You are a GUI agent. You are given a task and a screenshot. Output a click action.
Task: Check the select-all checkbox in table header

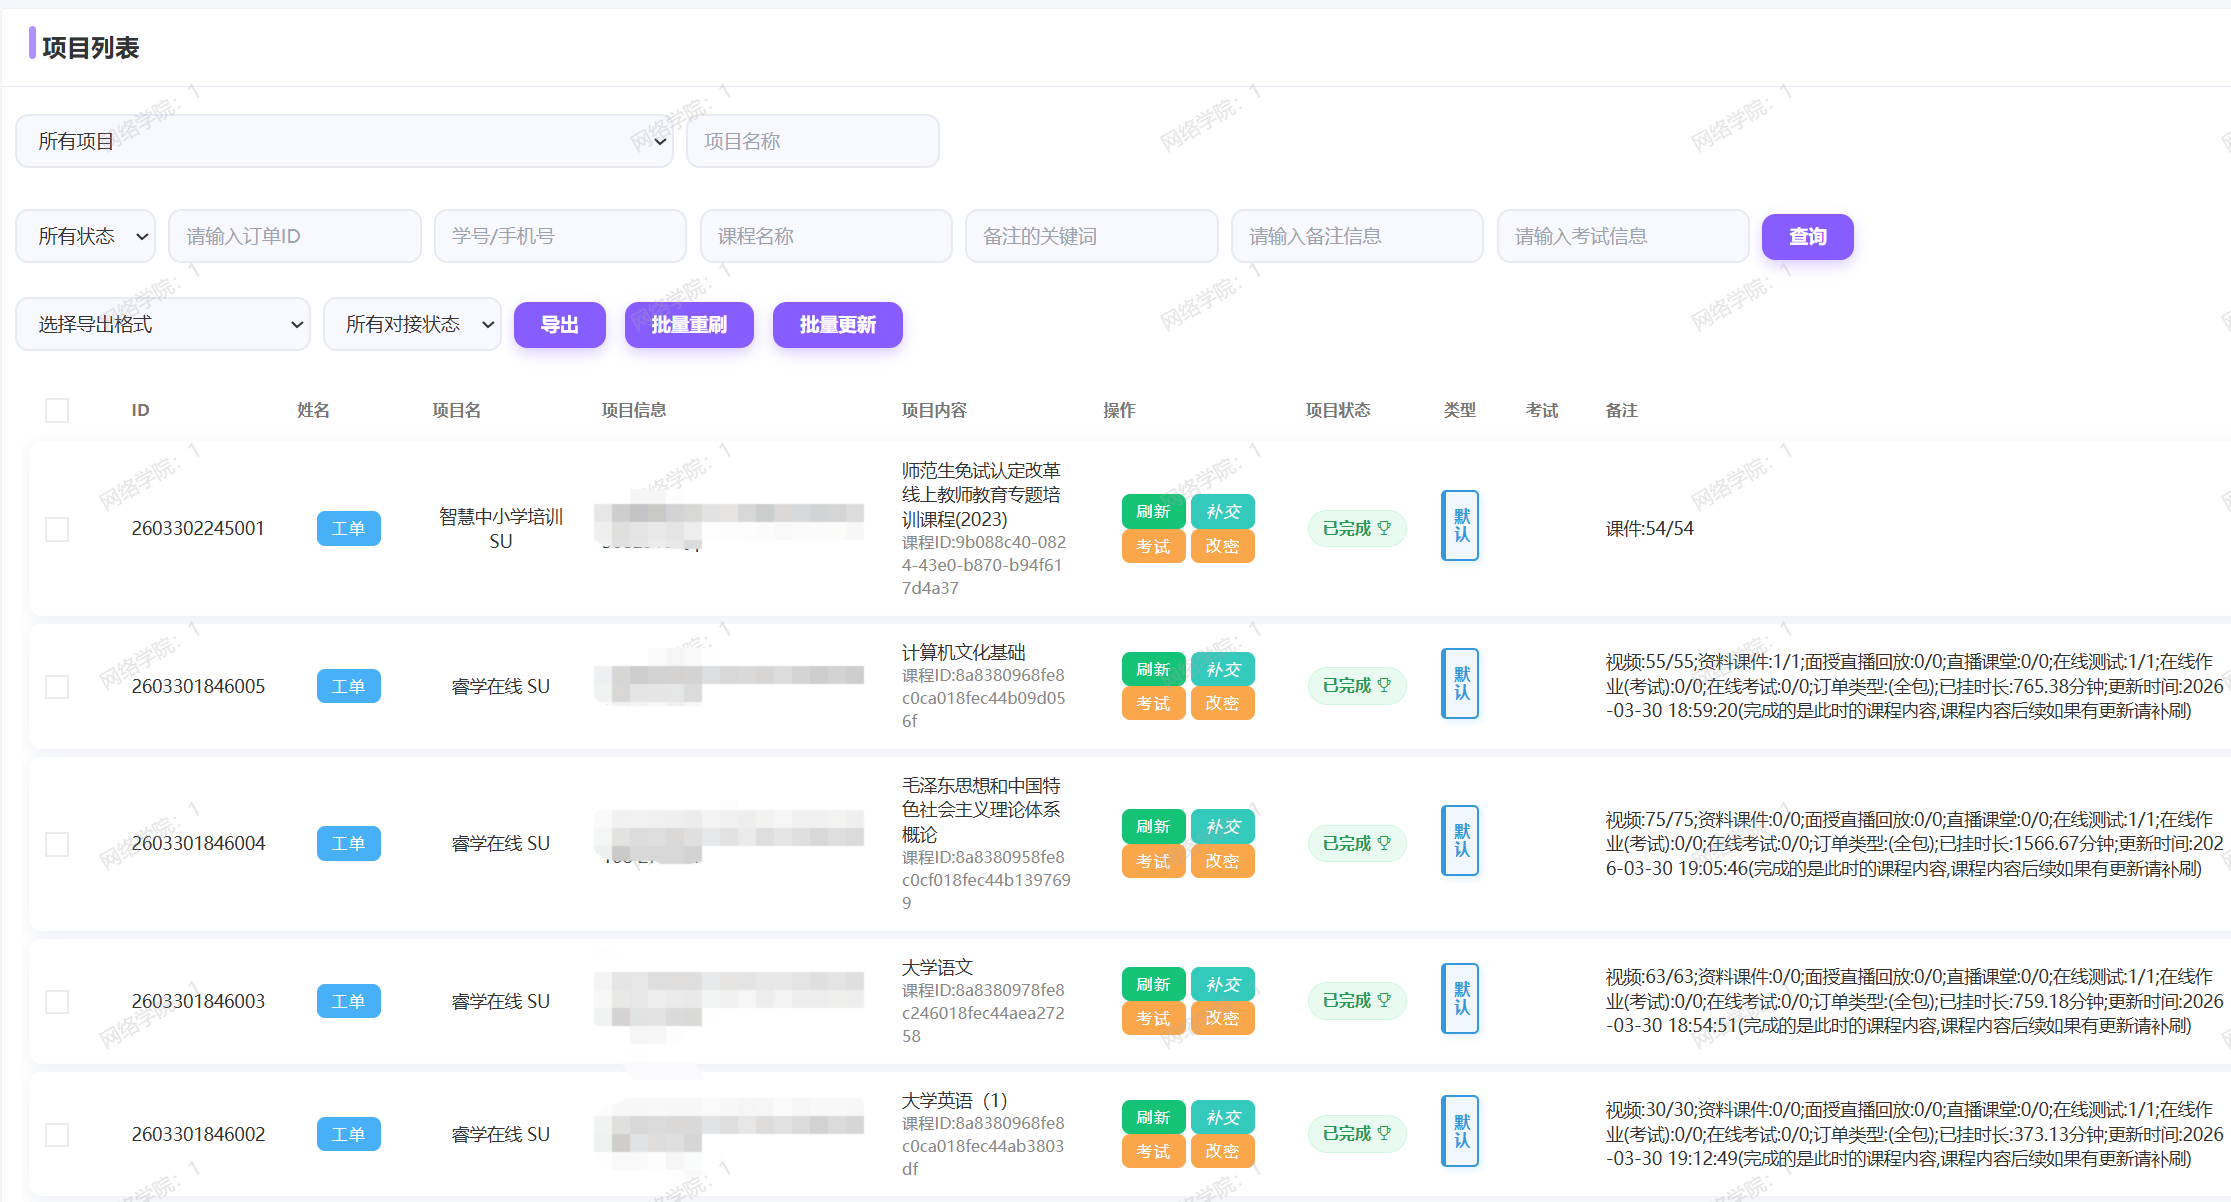click(x=56, y=410)
